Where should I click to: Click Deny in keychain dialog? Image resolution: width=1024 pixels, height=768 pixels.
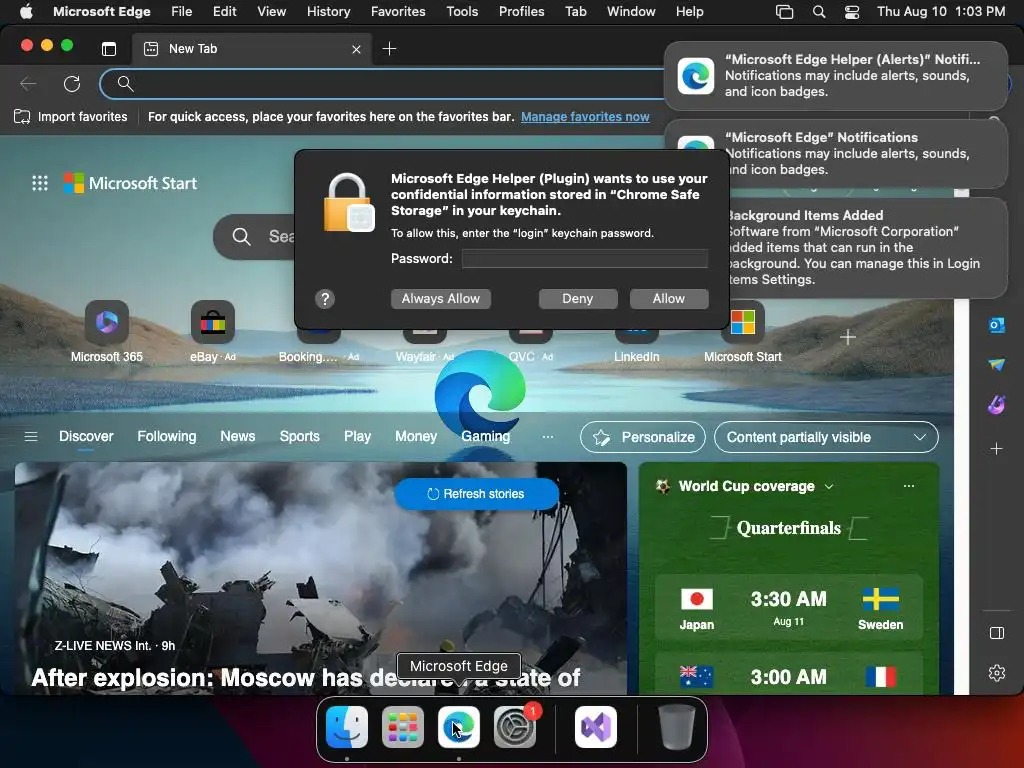(x=578, y=298)
